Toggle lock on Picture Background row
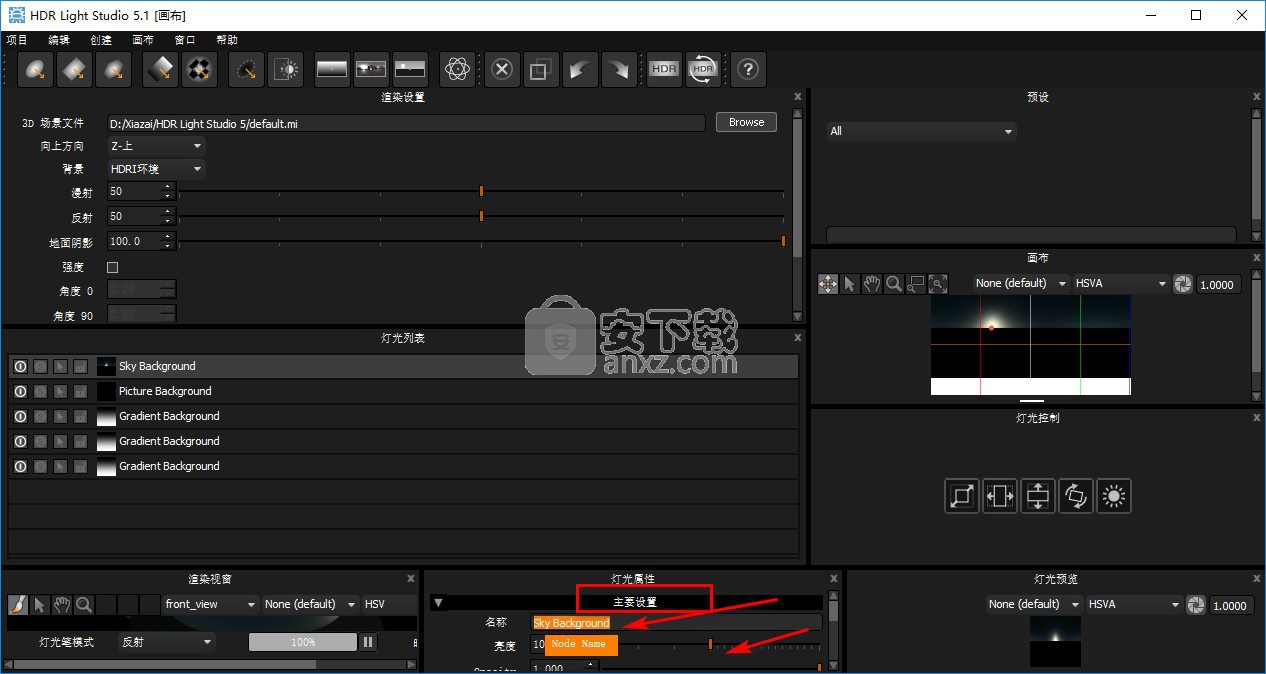The image size is (1266, 674). pyautogui.click(x=80, y=391)
